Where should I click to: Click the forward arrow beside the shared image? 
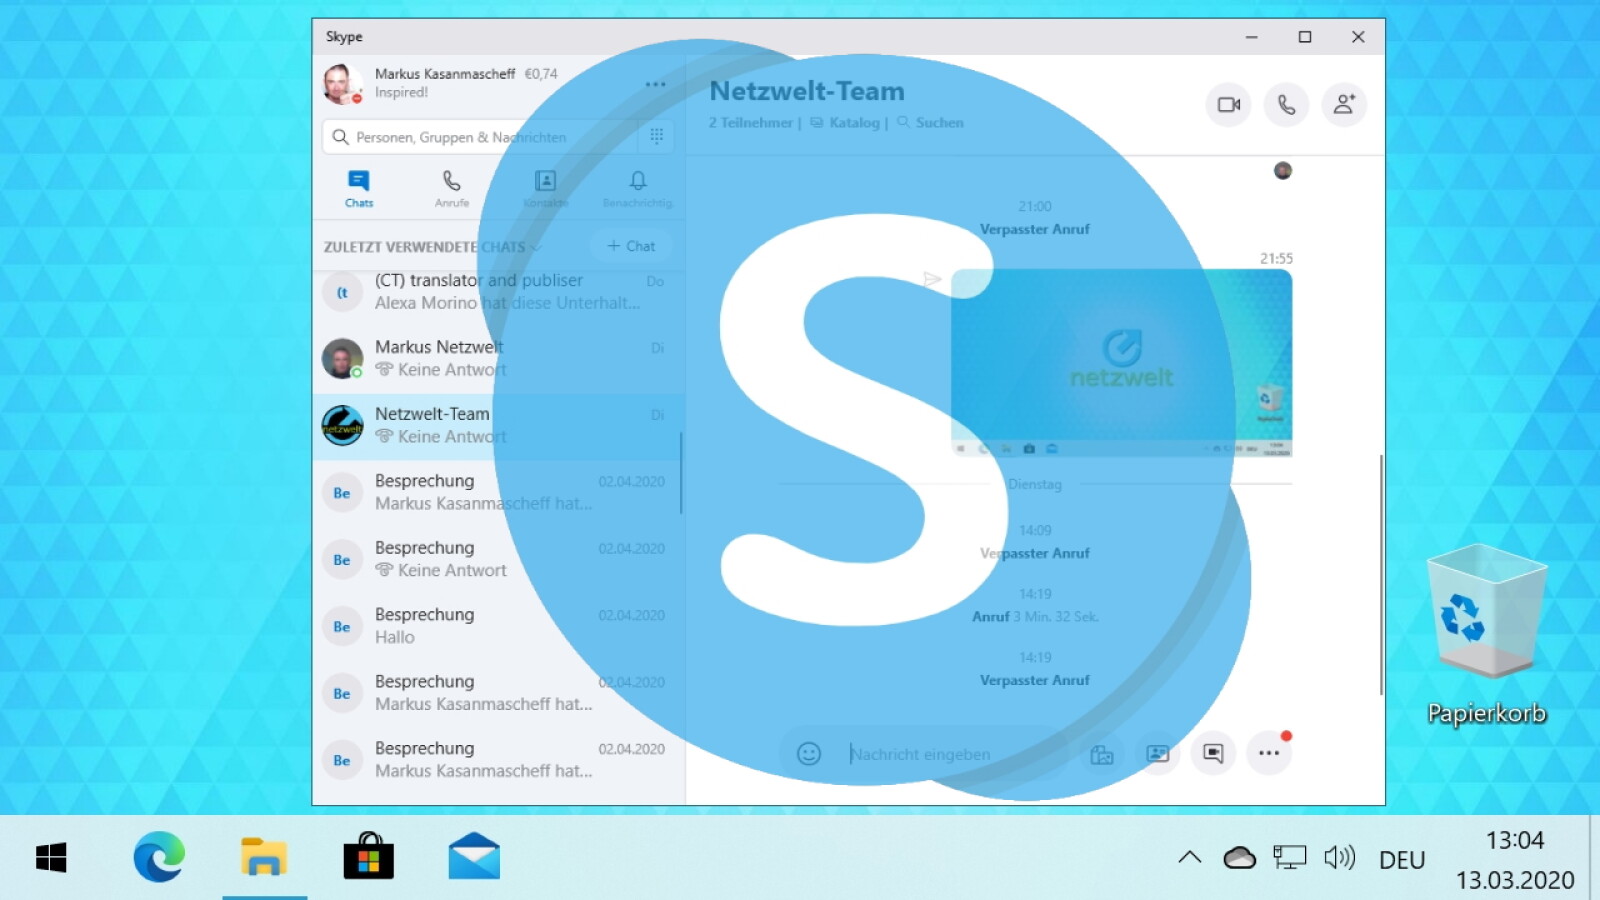click(932, 279)
